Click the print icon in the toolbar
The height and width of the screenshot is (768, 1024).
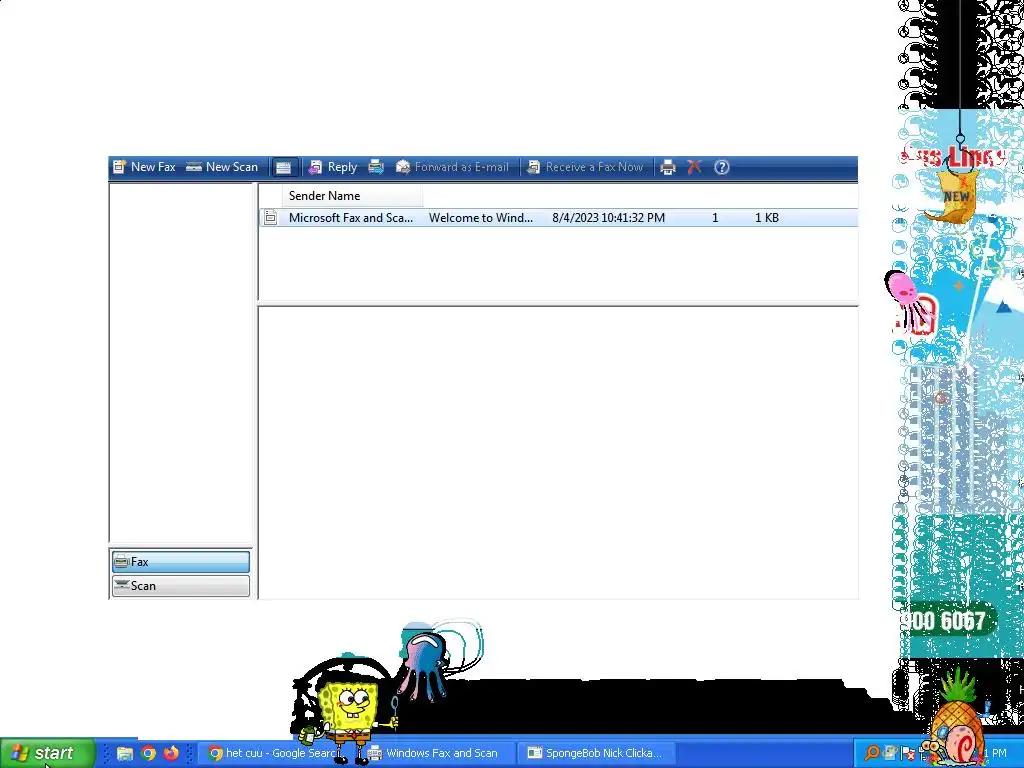click(x=667, y=167)
